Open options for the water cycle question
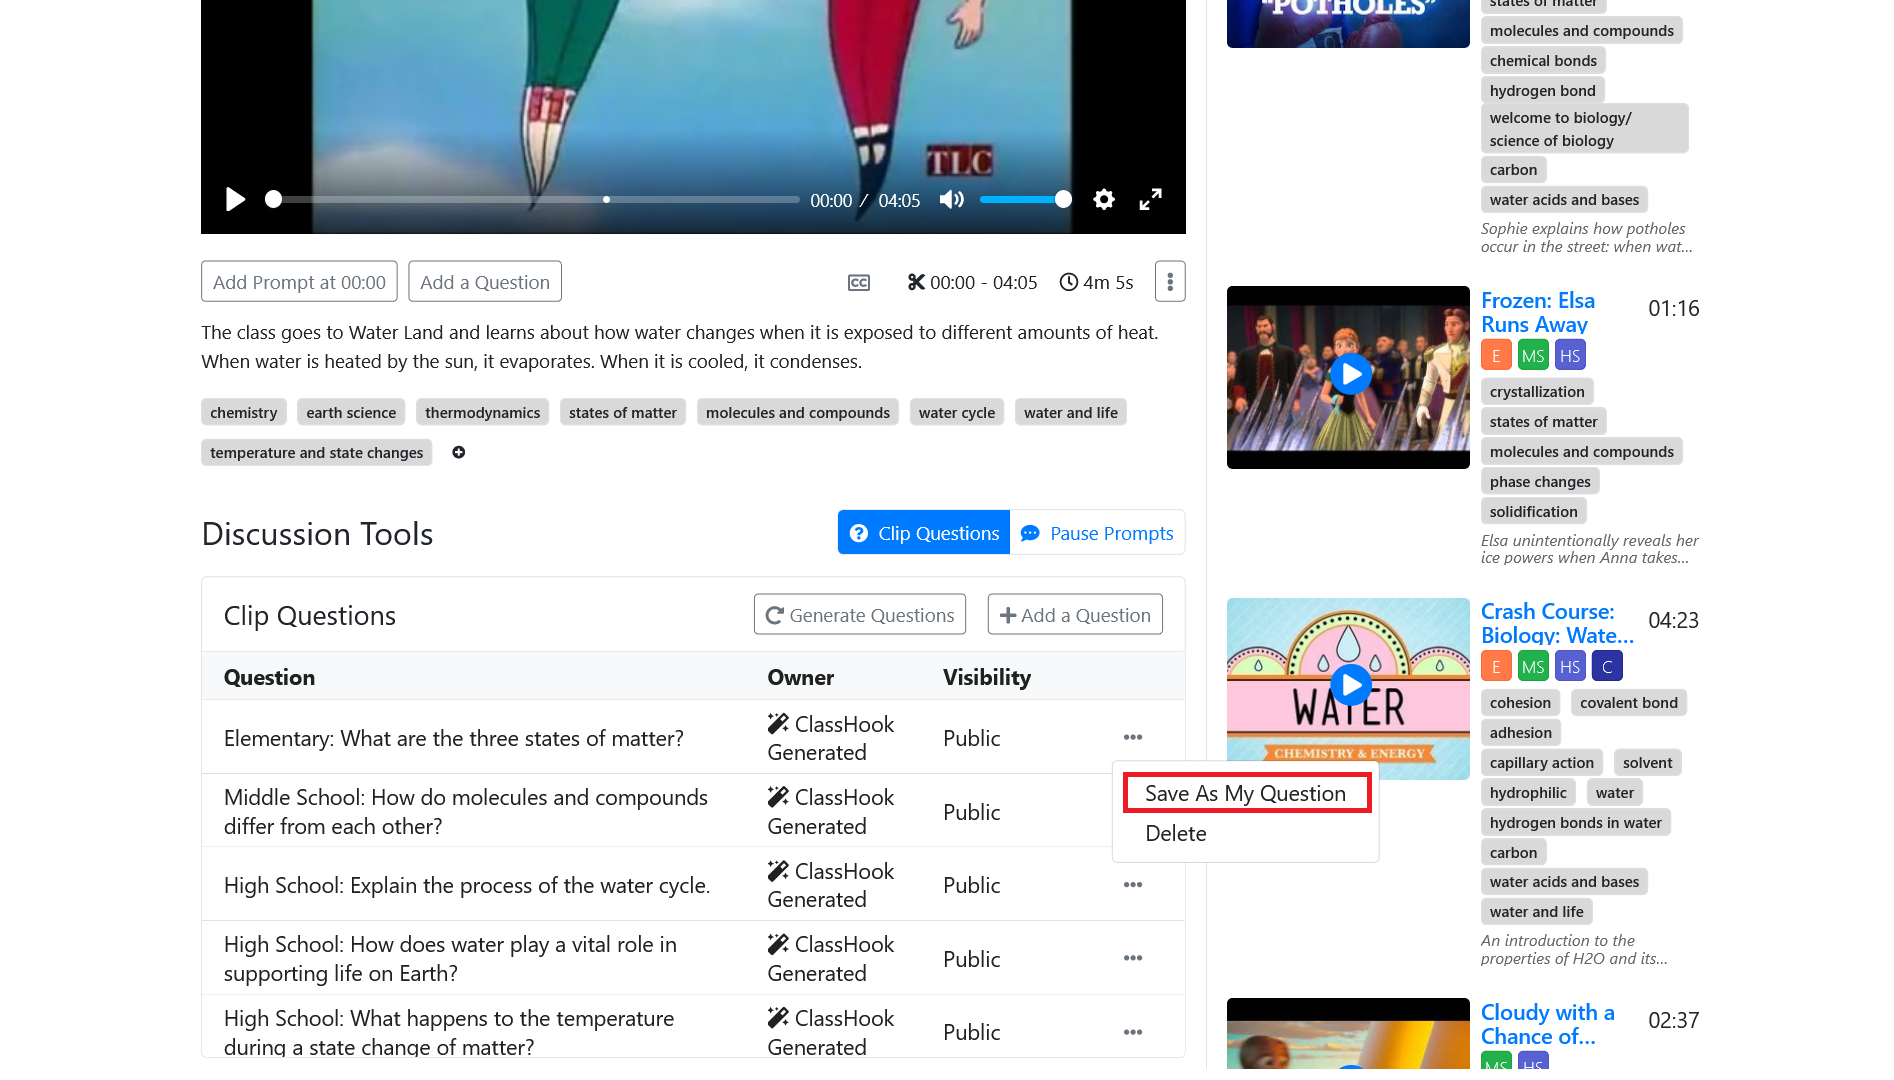The height and width of the screenshot is (1080, 1894). click(1133, 885)
